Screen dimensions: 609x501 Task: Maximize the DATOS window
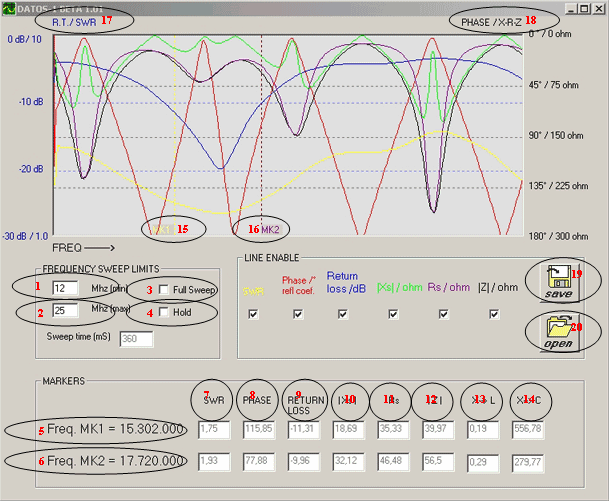582,7
